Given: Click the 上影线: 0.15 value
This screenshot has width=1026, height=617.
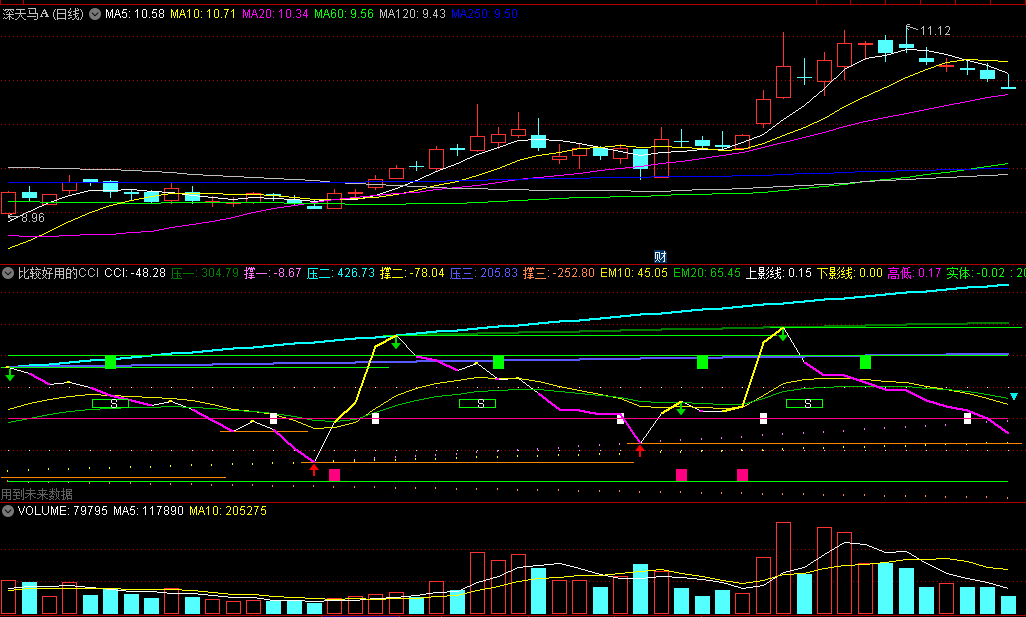Looking at the screenshot, I should tap(779, 273).
